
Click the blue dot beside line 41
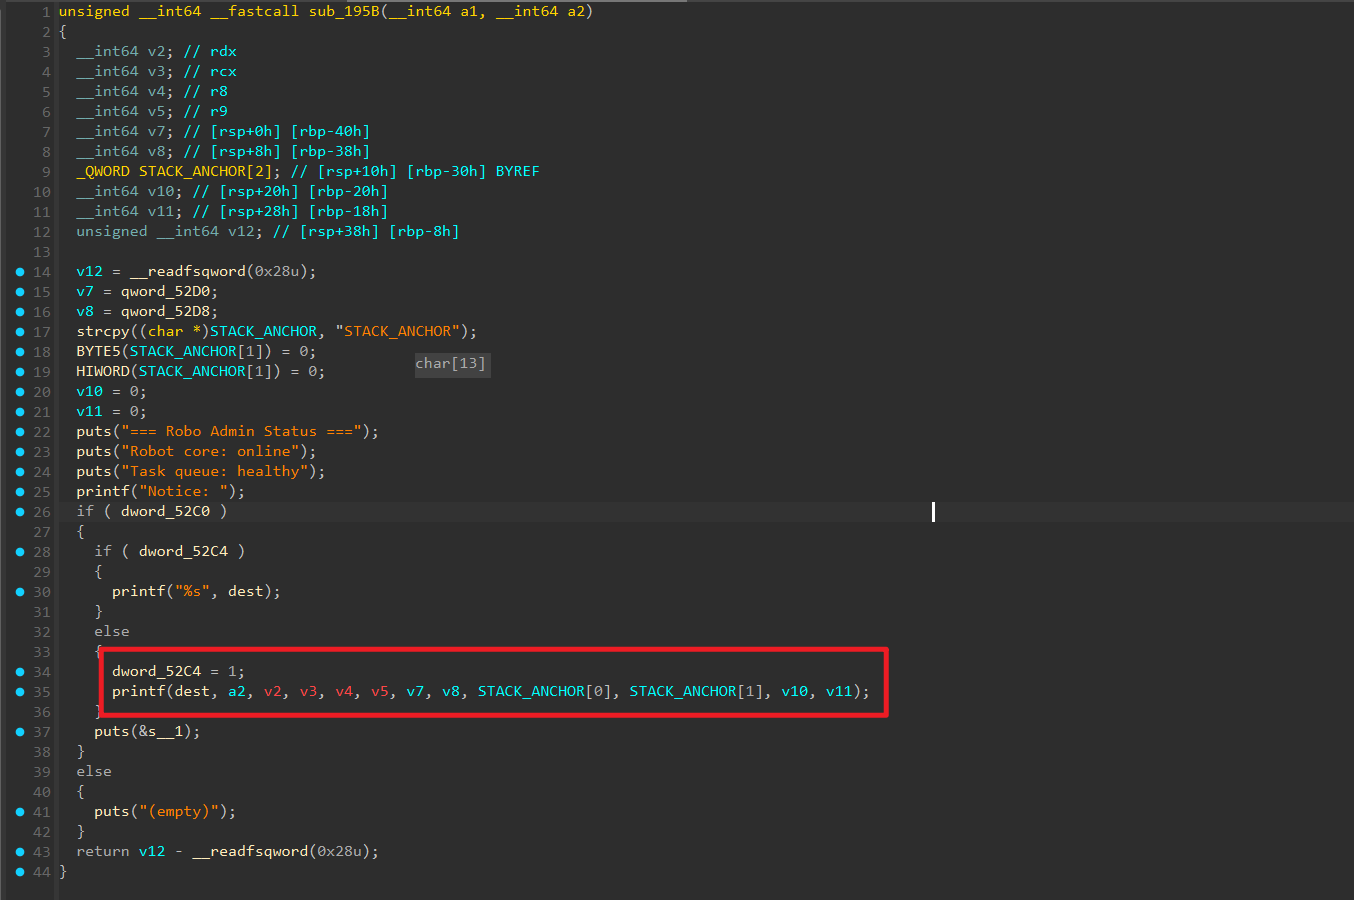[19, 812]
